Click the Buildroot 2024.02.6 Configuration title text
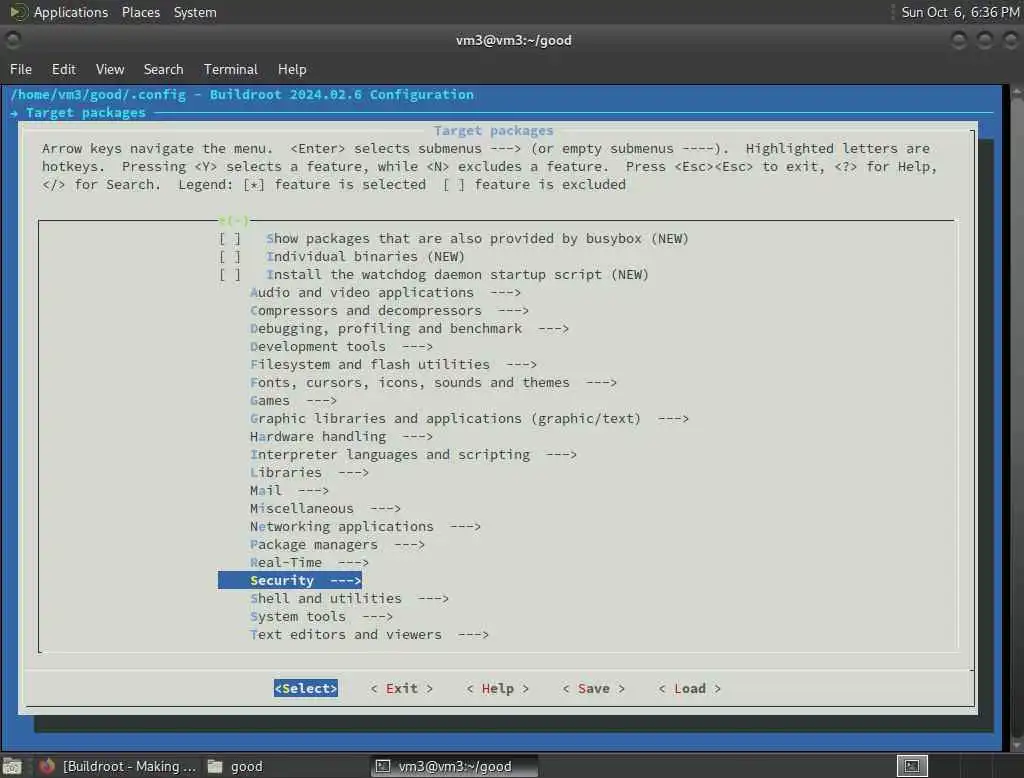 pyautogui.click(x=342, y=94)
